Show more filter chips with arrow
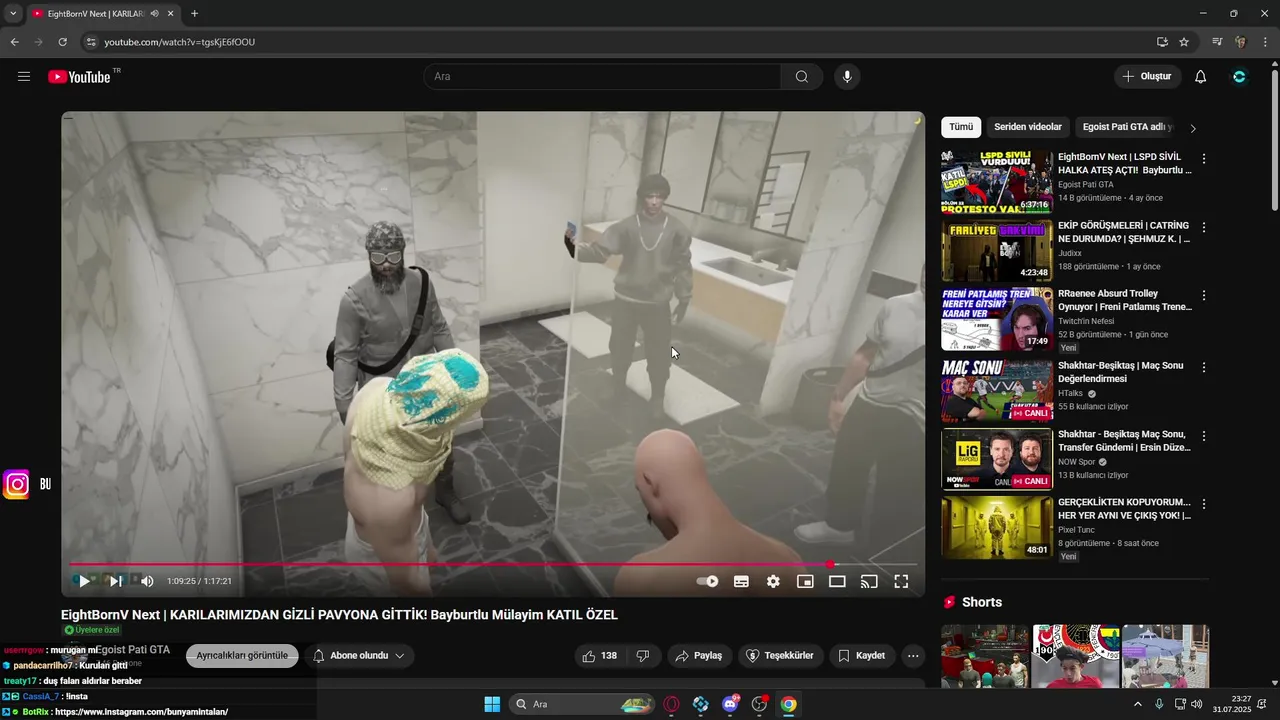Viewport: 1280px width, 720px height. click(1193, 128)
